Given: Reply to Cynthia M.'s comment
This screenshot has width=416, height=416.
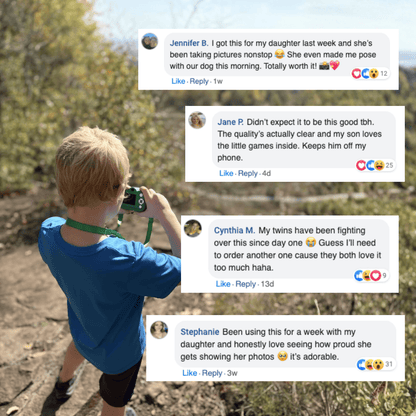Looking at the screenshot, I should [246, 284].
